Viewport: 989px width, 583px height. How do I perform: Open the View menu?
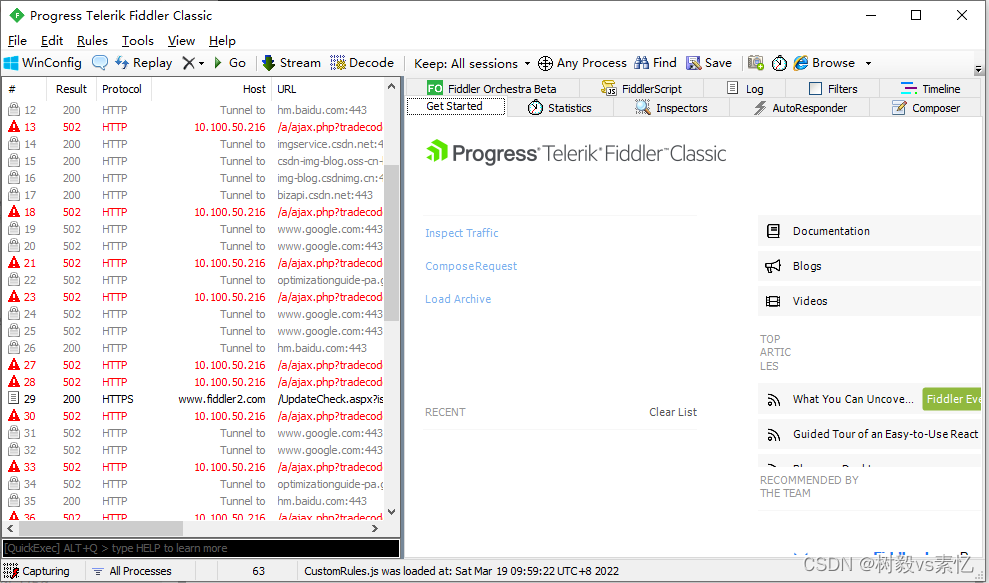tap(181, 40)
